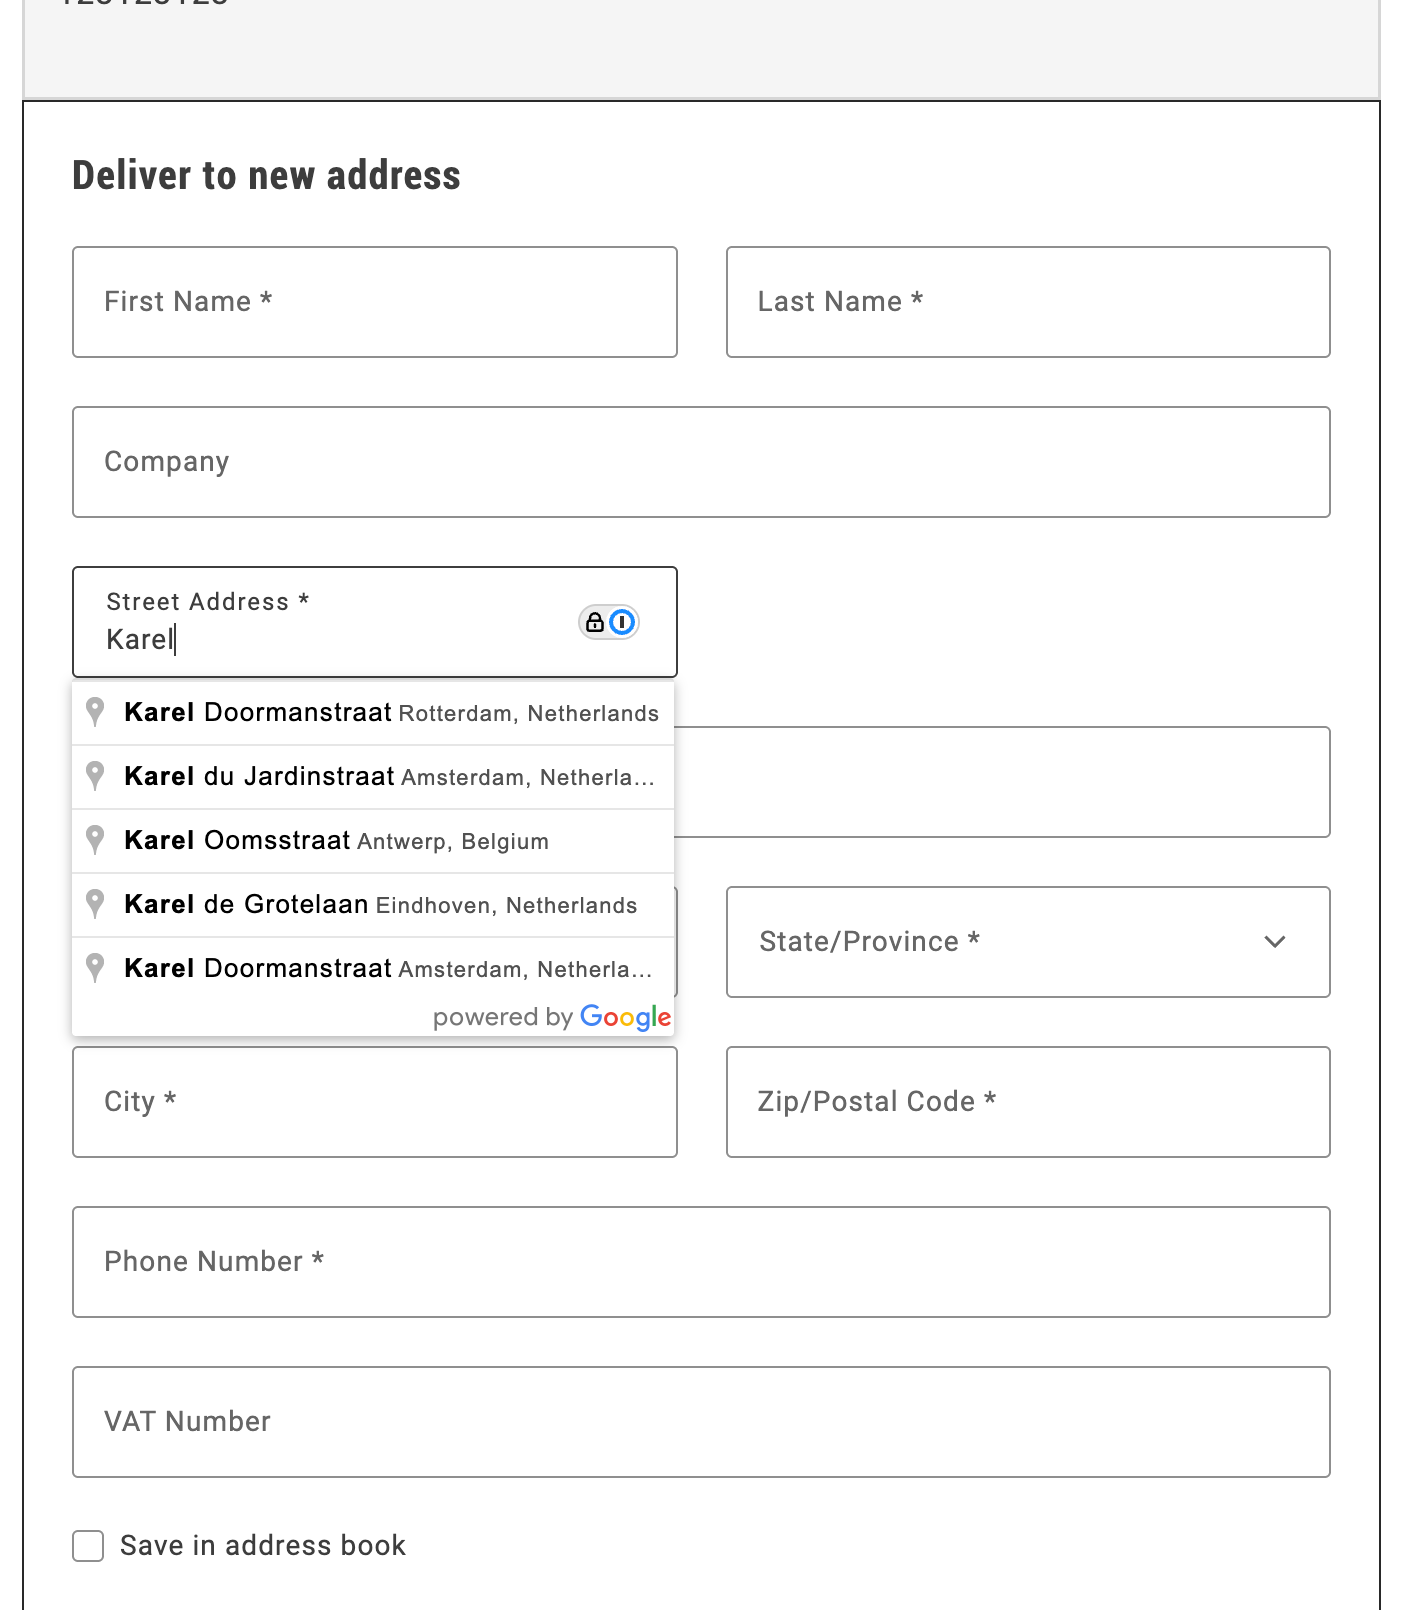Screen dimensions: 1416x1610
Task: Expand the State/Province chevron arrow
Action: coord(1274,942)
